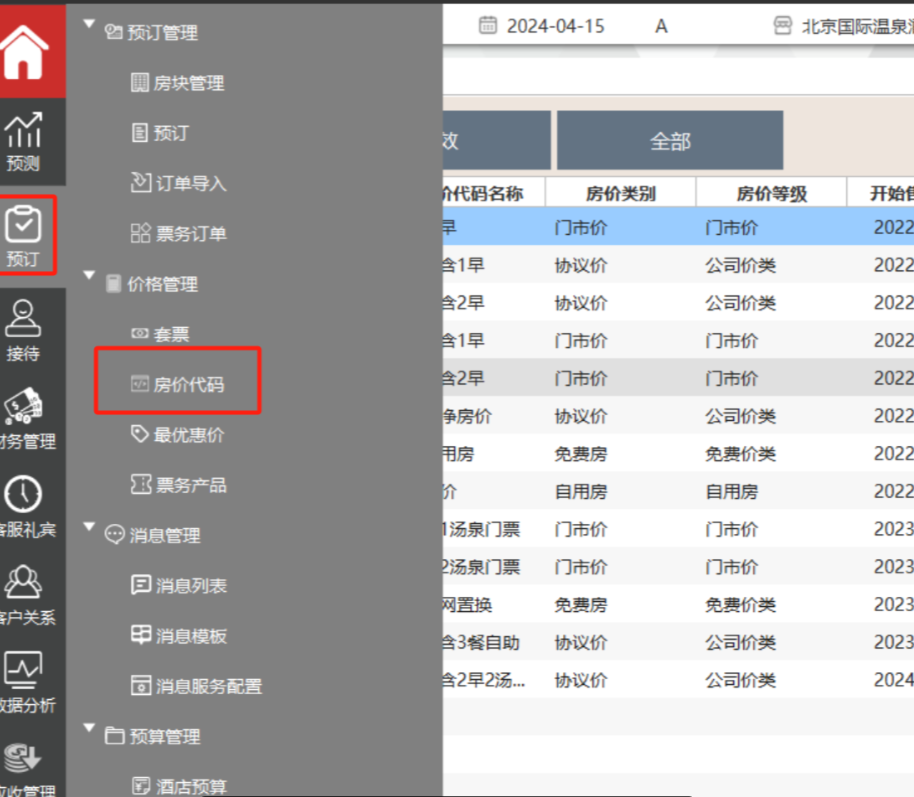Collapse the 价格管理 section arrow
This screenshot has width=914, height=797.
coord(90,275)
